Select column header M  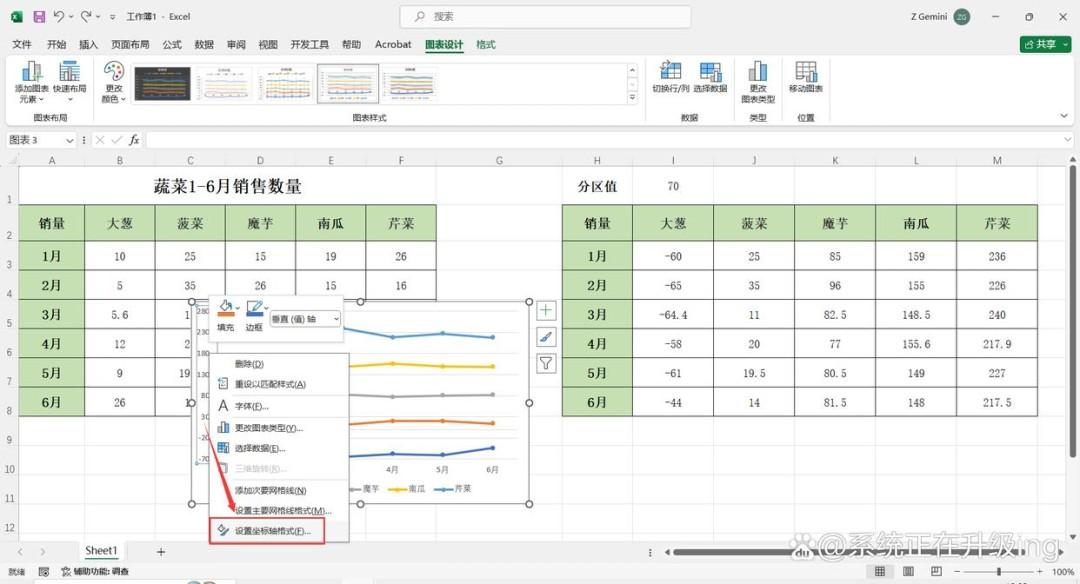(x=997, y=160)
